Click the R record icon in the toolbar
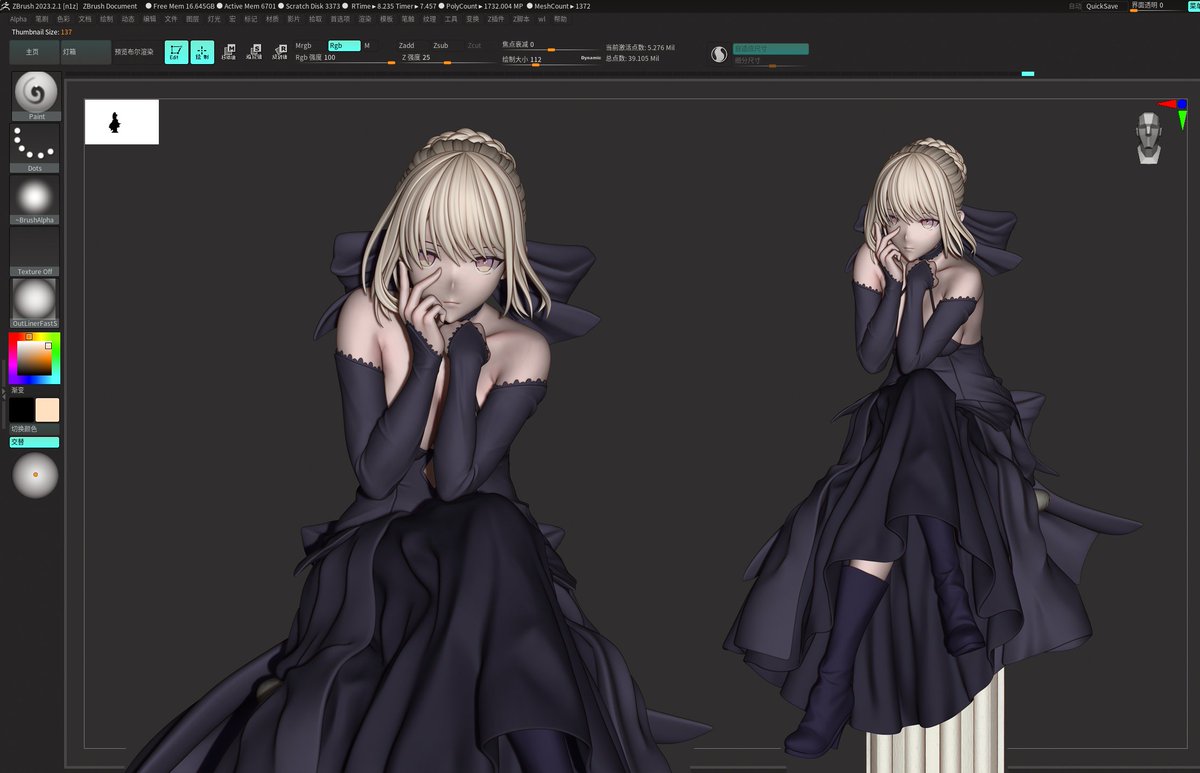 [x=281, y=49]
